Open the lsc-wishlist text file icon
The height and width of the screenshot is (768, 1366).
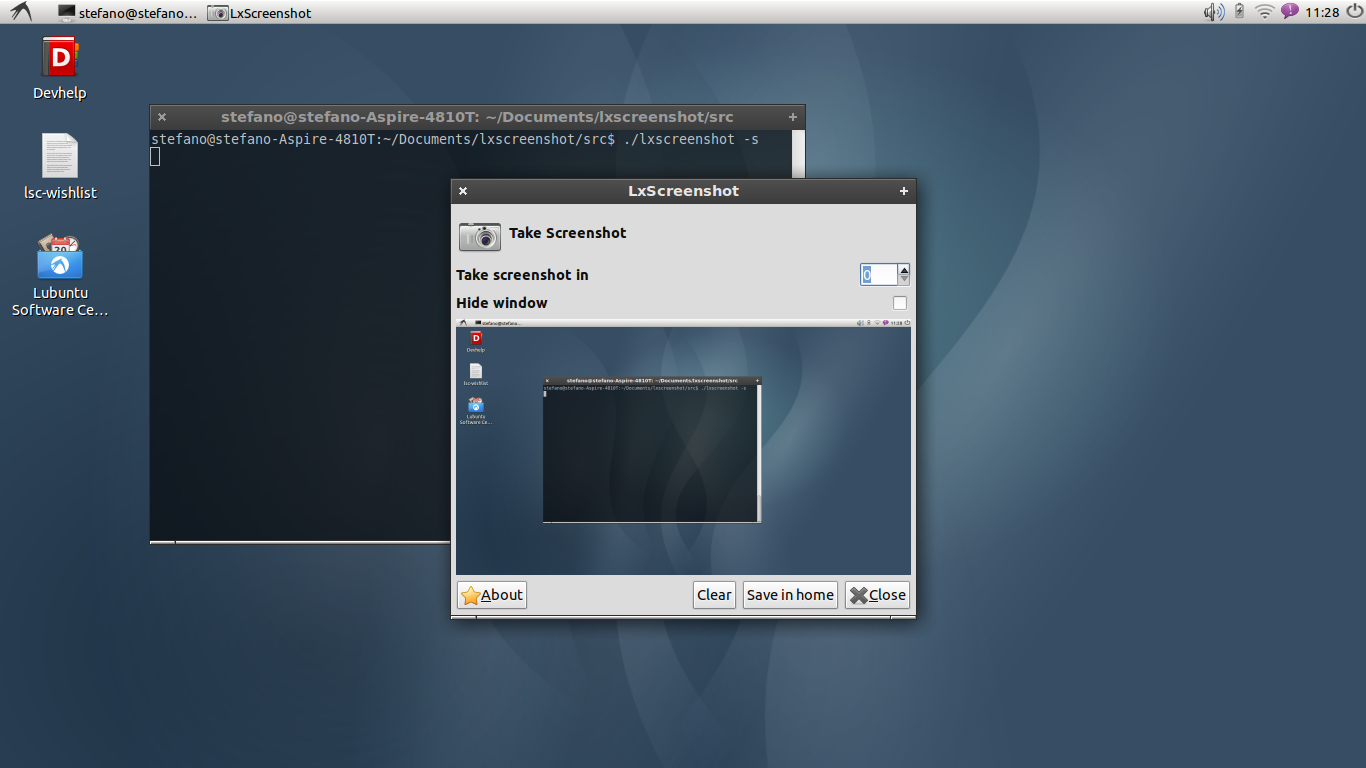click(60, 157)
